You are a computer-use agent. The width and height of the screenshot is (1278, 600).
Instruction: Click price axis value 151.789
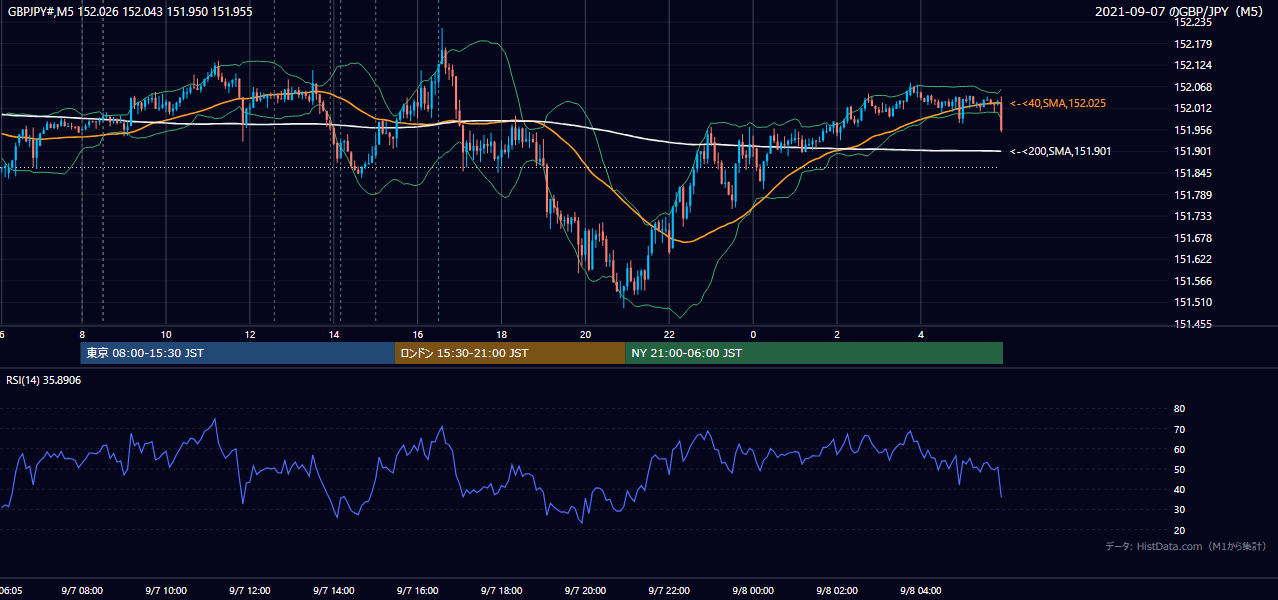point(1193,195)
